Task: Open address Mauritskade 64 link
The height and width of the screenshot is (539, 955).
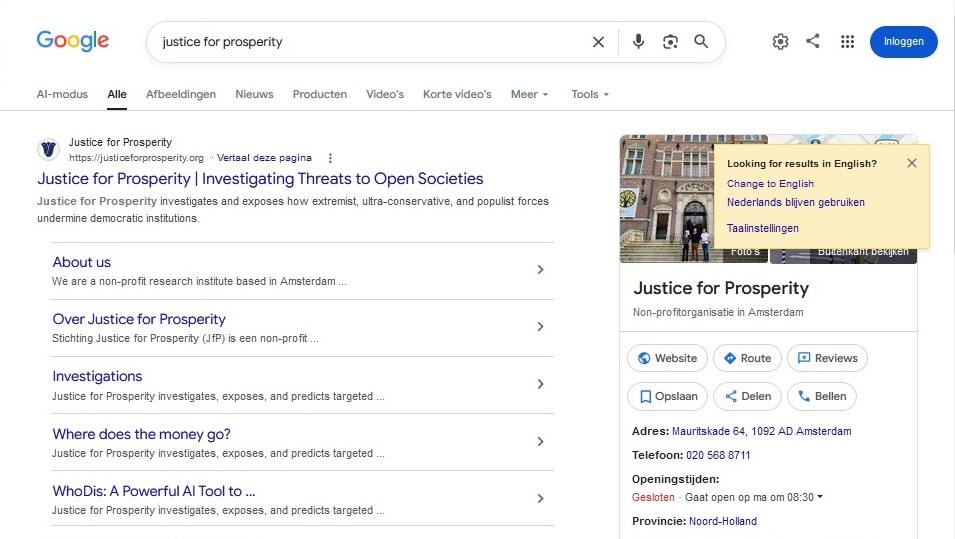Action: point(761,431)
